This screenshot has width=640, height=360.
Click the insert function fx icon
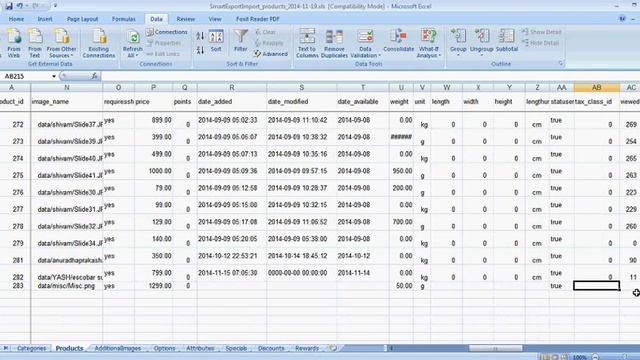click(94, 76)
